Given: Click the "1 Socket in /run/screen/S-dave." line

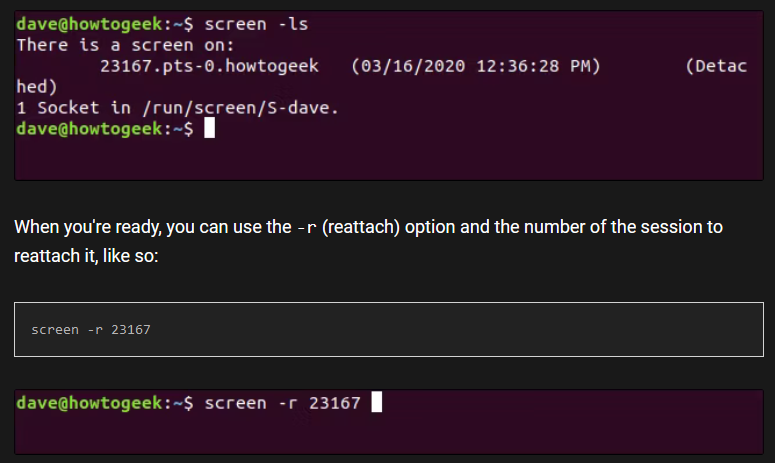Looking at the screenshot, I should pos(178,108).
